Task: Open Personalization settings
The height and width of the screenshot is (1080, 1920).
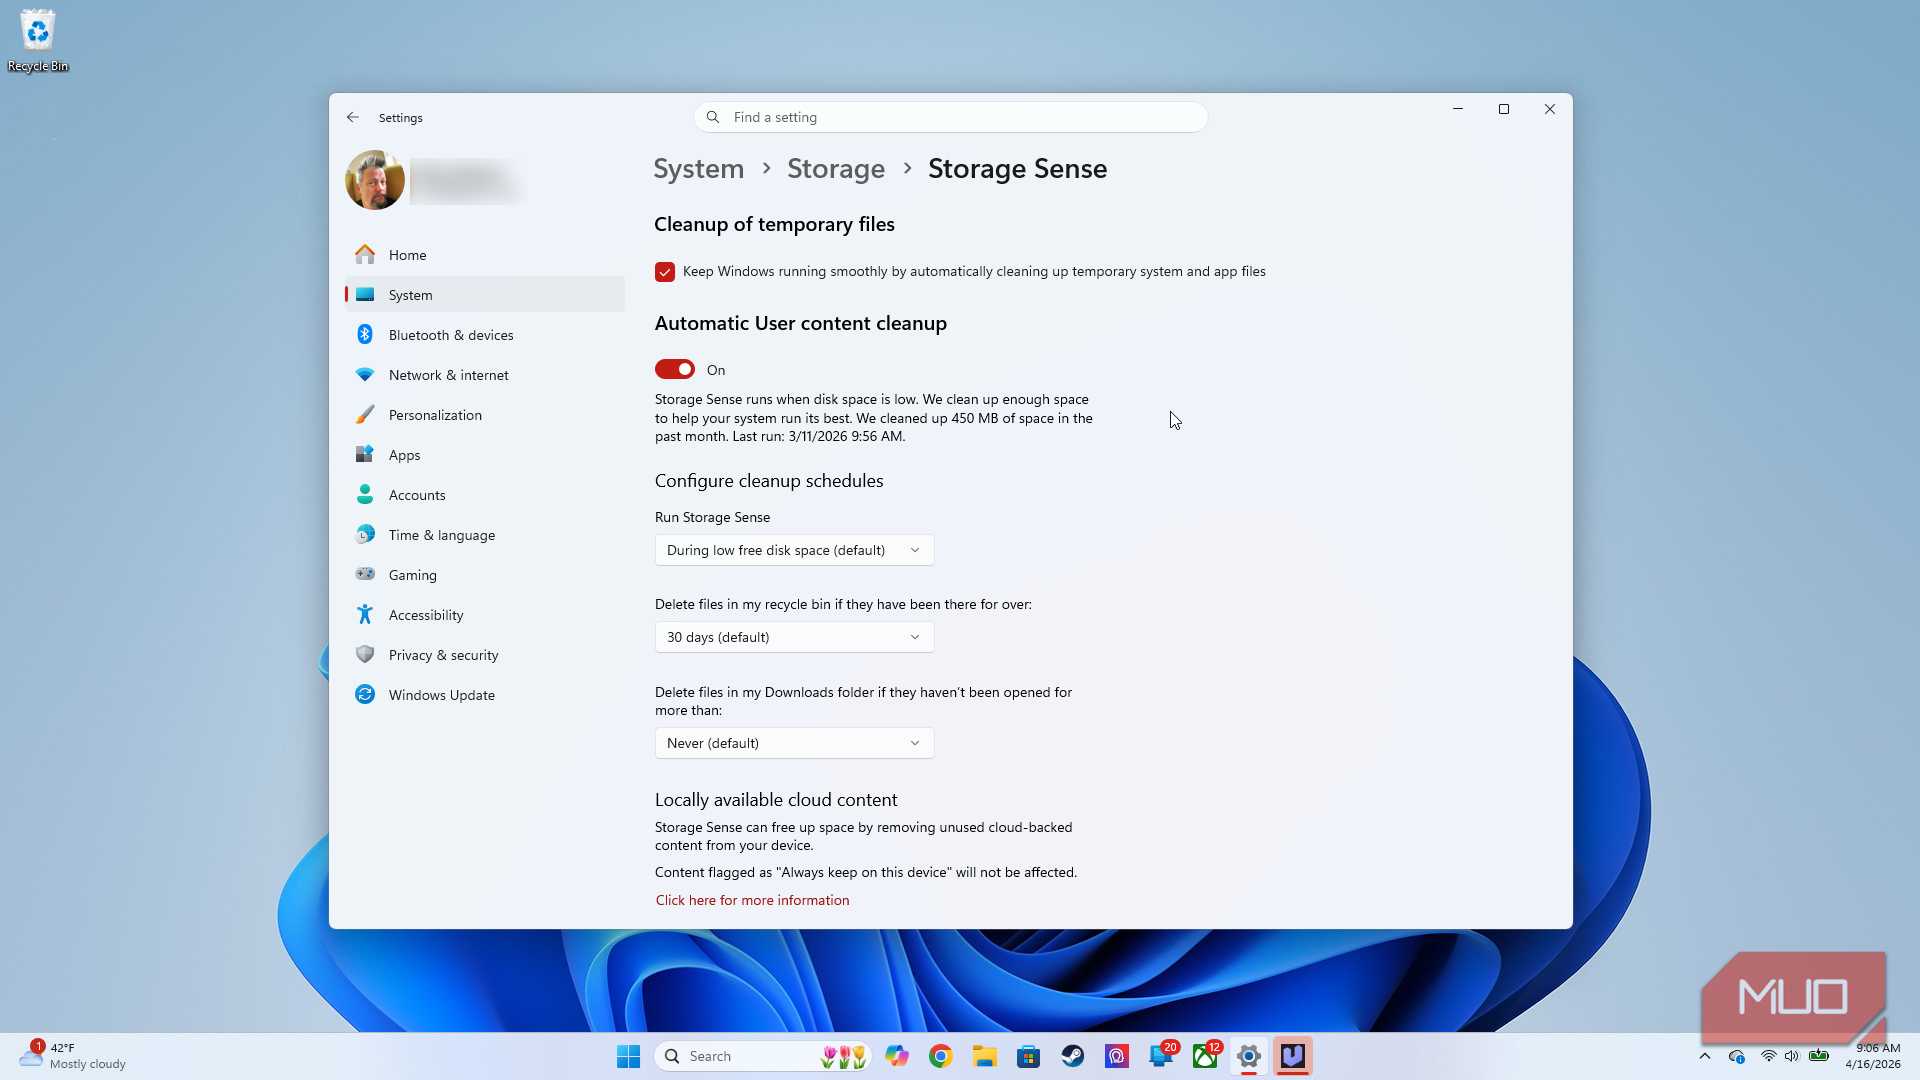Action: click(485, 415)
